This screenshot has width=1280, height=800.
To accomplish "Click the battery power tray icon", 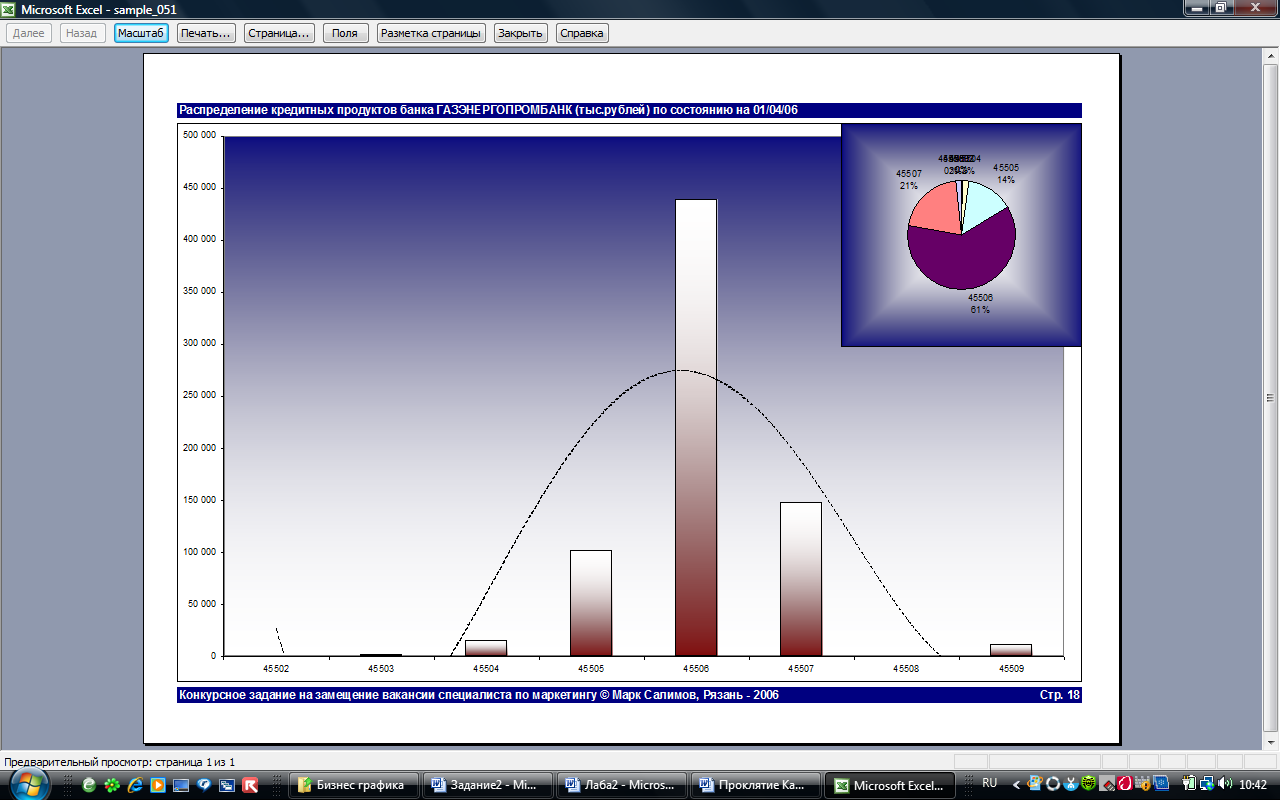I will point(1189,783).
